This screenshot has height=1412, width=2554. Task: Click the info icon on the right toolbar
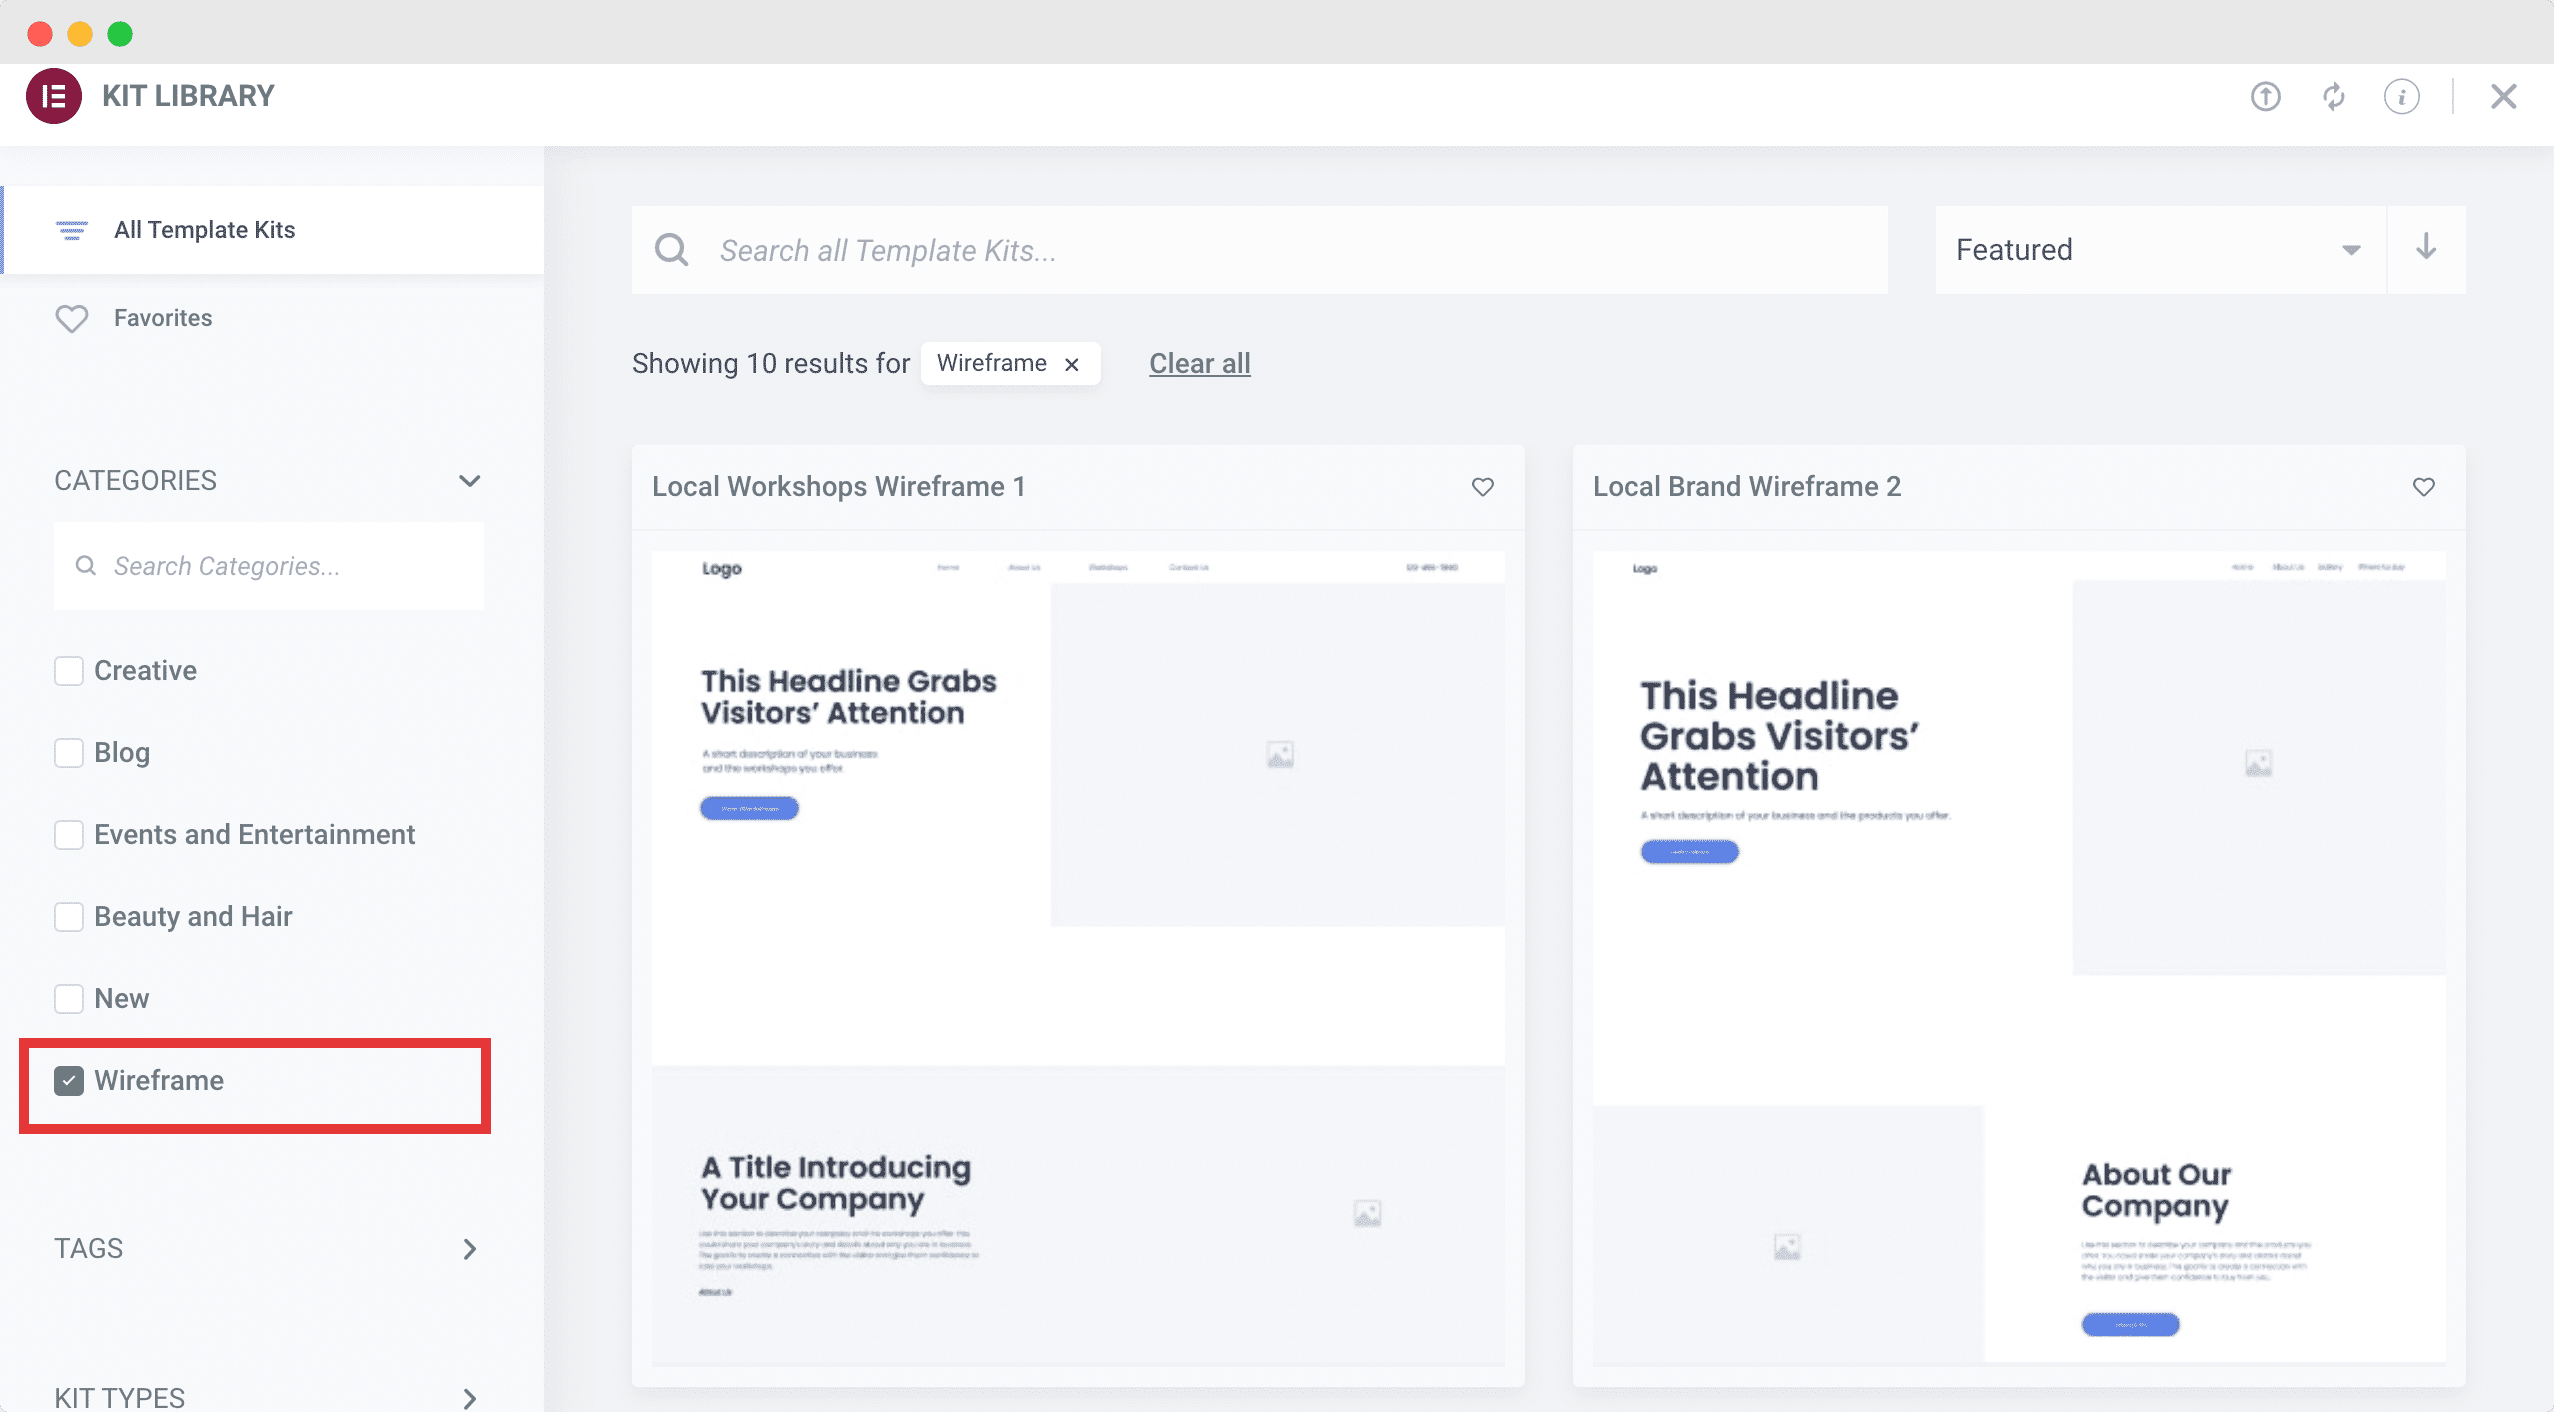point(2401,96)
